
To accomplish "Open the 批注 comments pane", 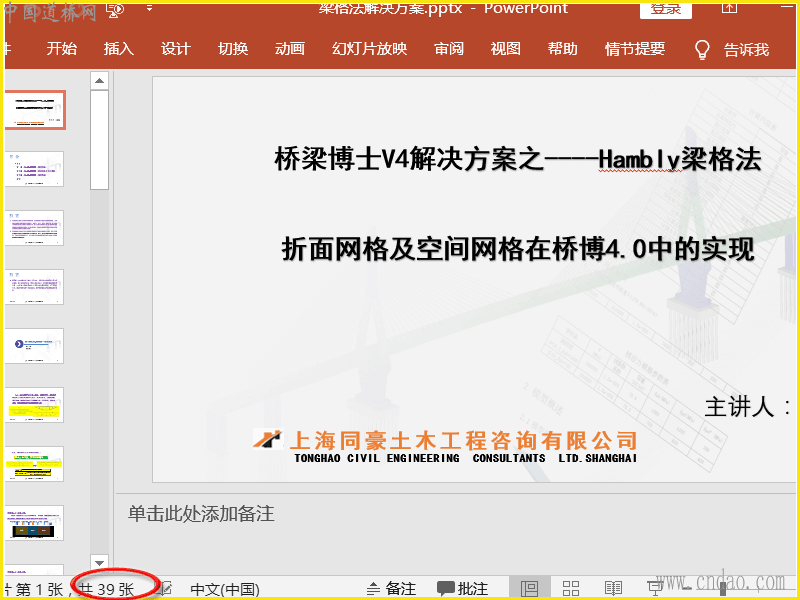I will coord(463,589).
